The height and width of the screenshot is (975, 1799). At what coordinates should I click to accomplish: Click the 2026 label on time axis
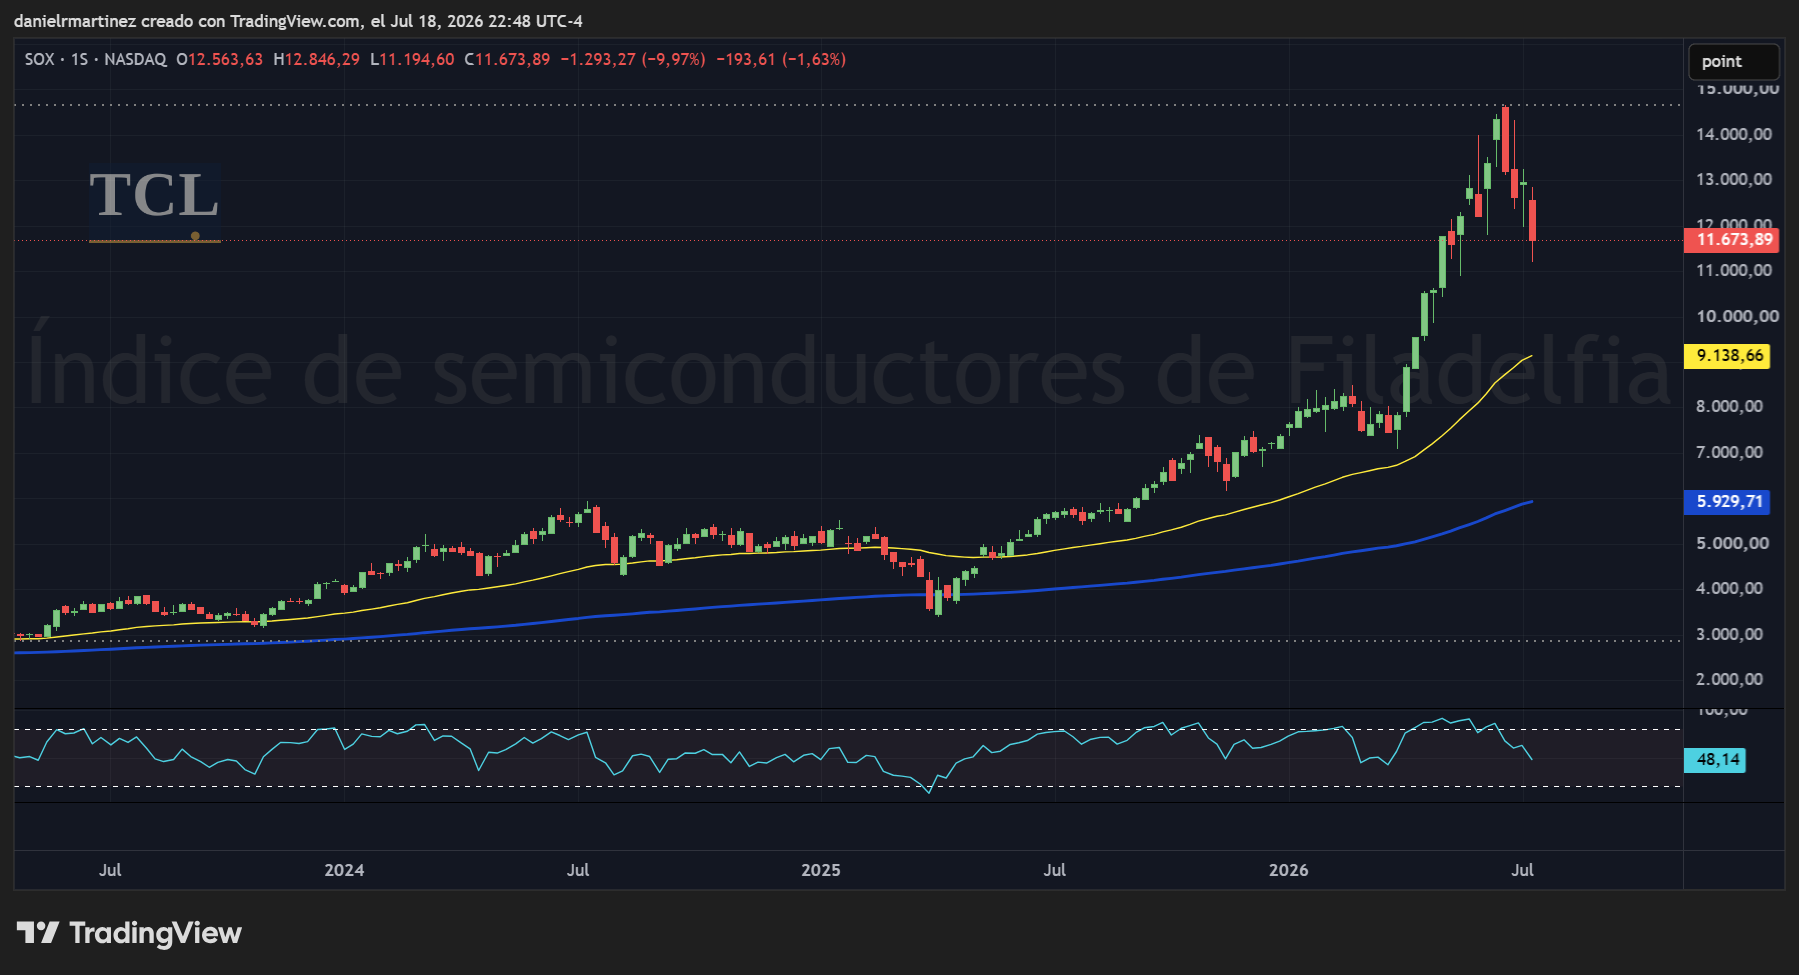(1288, 870)
